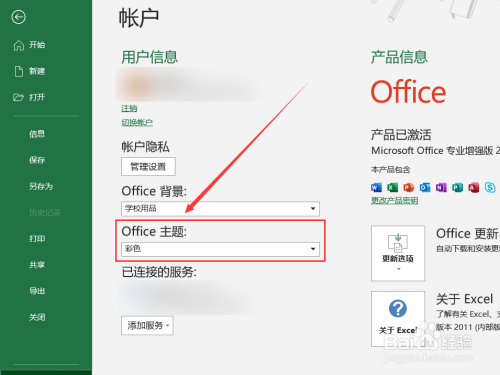Expand the Office 主题 dropdown arrow

pyautogui.click(x=313, y=249)
